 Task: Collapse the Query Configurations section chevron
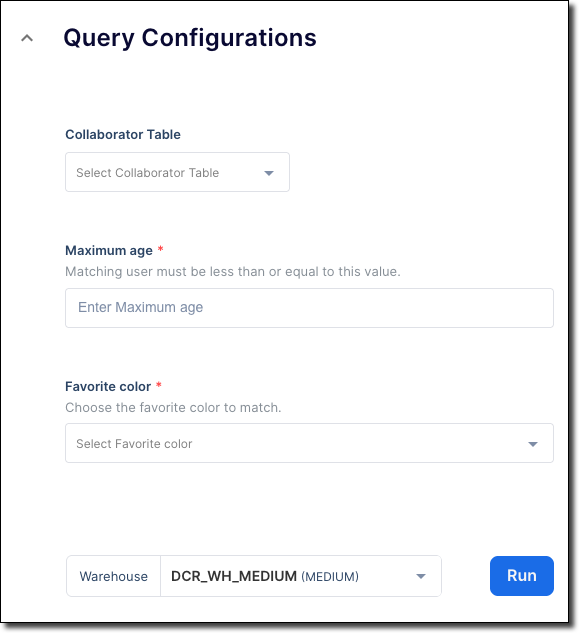point(27,38)
